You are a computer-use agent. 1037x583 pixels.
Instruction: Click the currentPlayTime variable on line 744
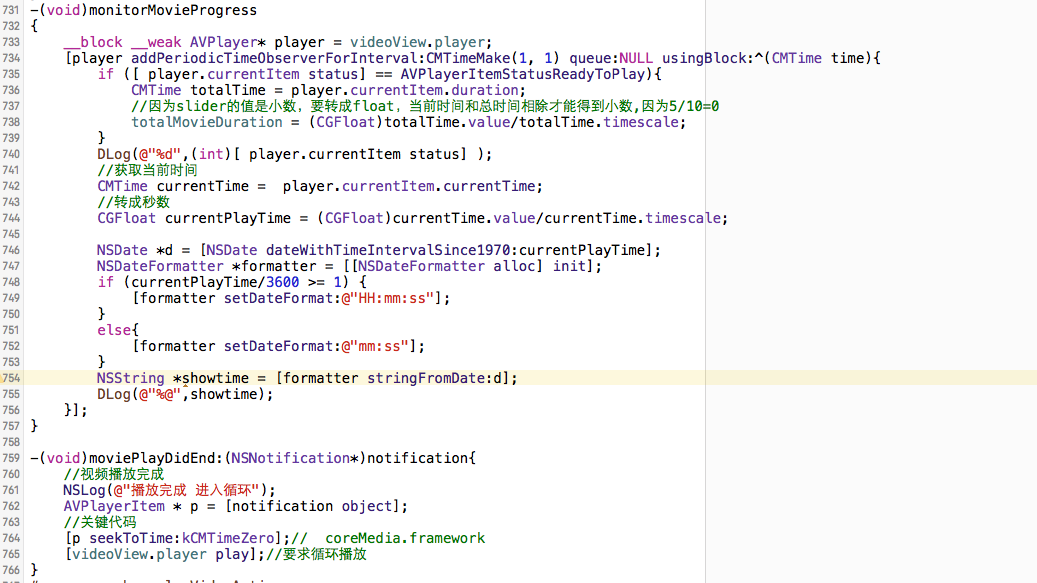click(x=228, y=218)
